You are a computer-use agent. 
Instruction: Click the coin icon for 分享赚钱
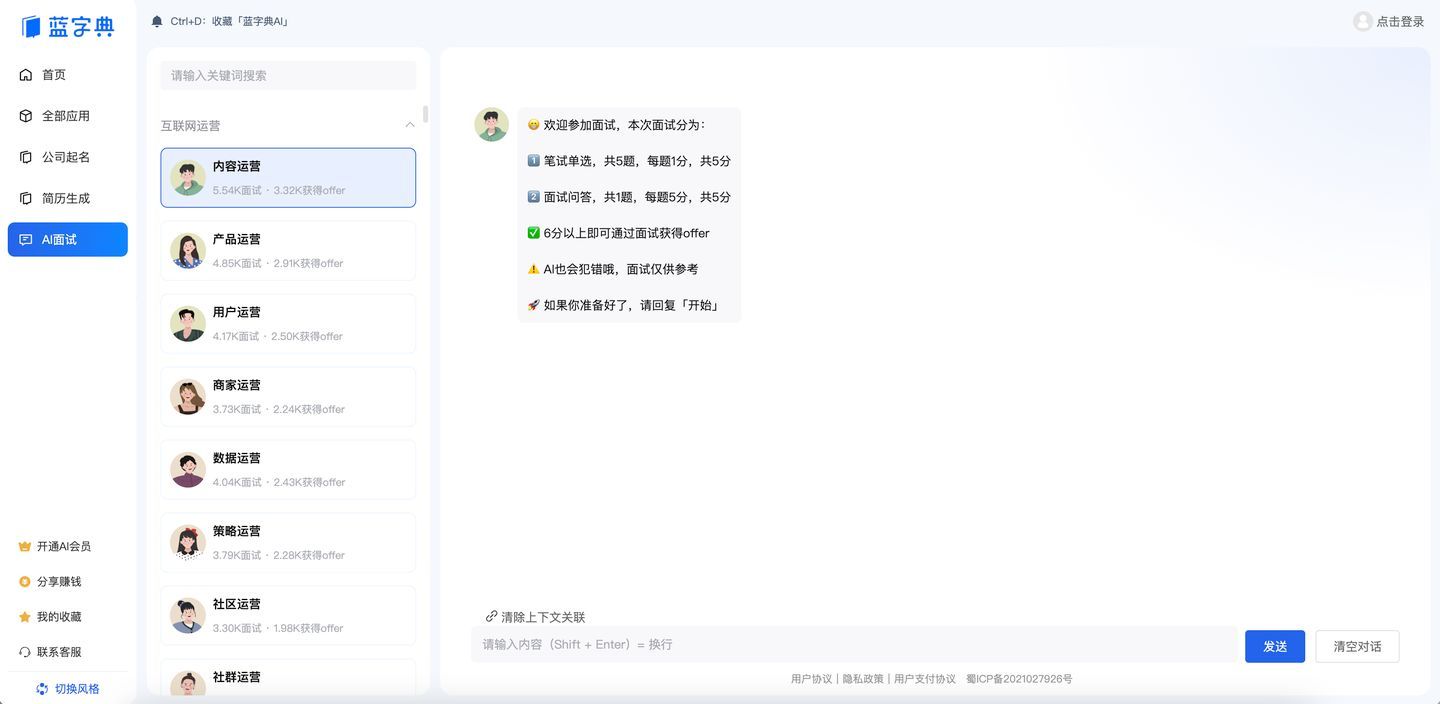25,582
